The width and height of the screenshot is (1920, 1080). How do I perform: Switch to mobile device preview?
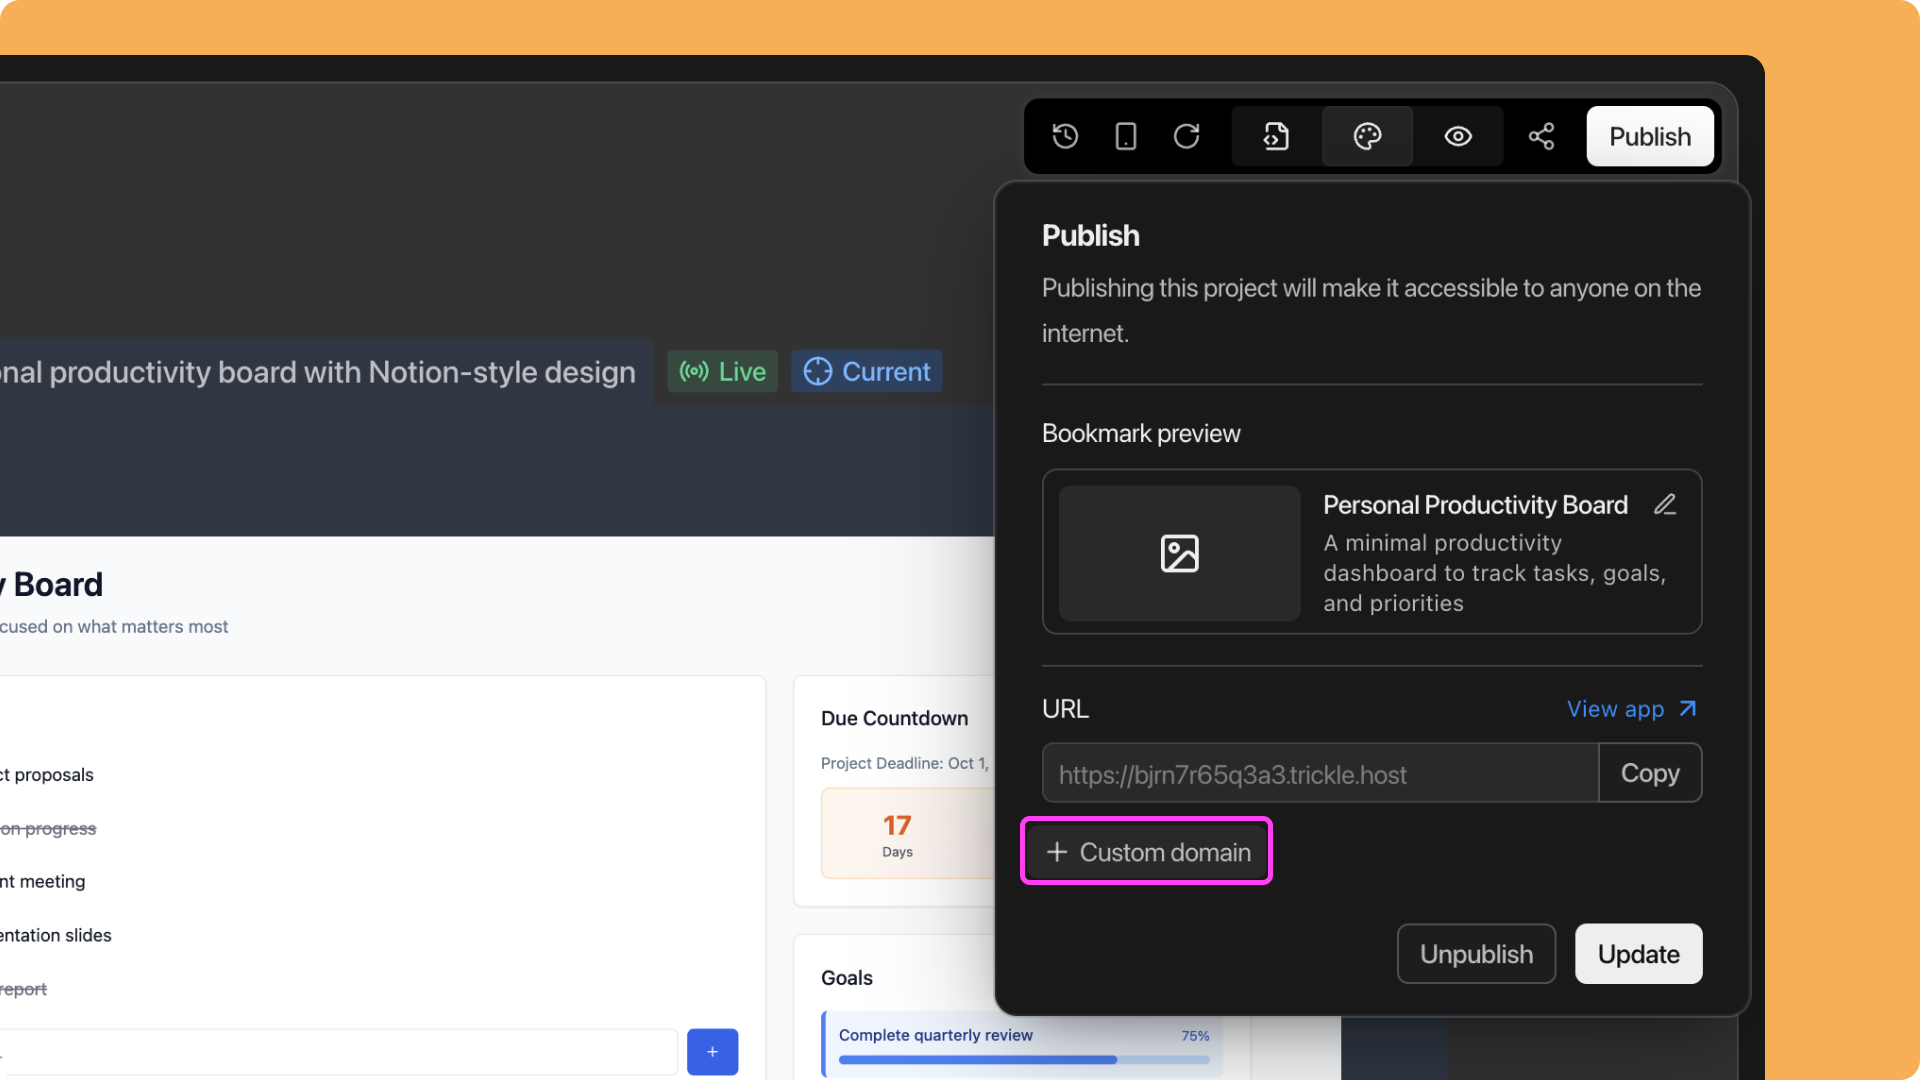coord(1125,136)
